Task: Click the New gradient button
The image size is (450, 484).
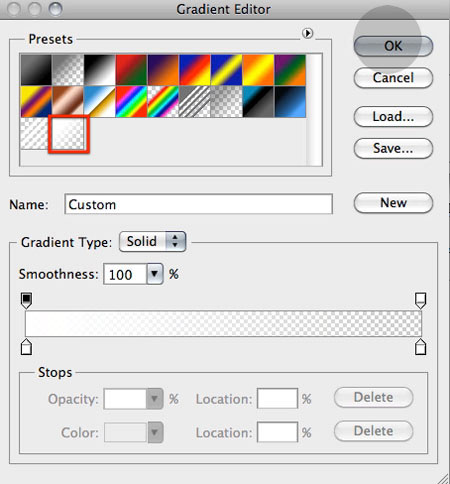Action: [x=393, y=202]
